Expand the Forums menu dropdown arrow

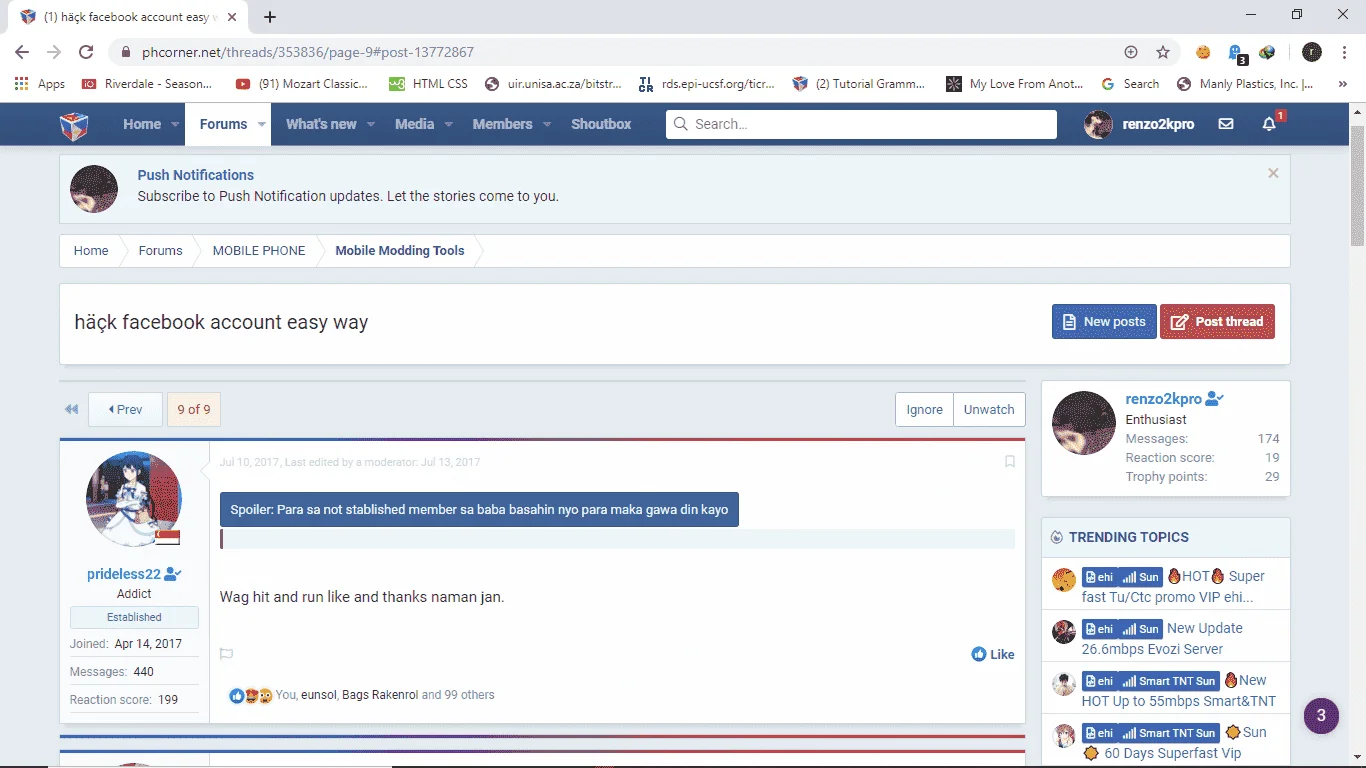pos(262,125)
